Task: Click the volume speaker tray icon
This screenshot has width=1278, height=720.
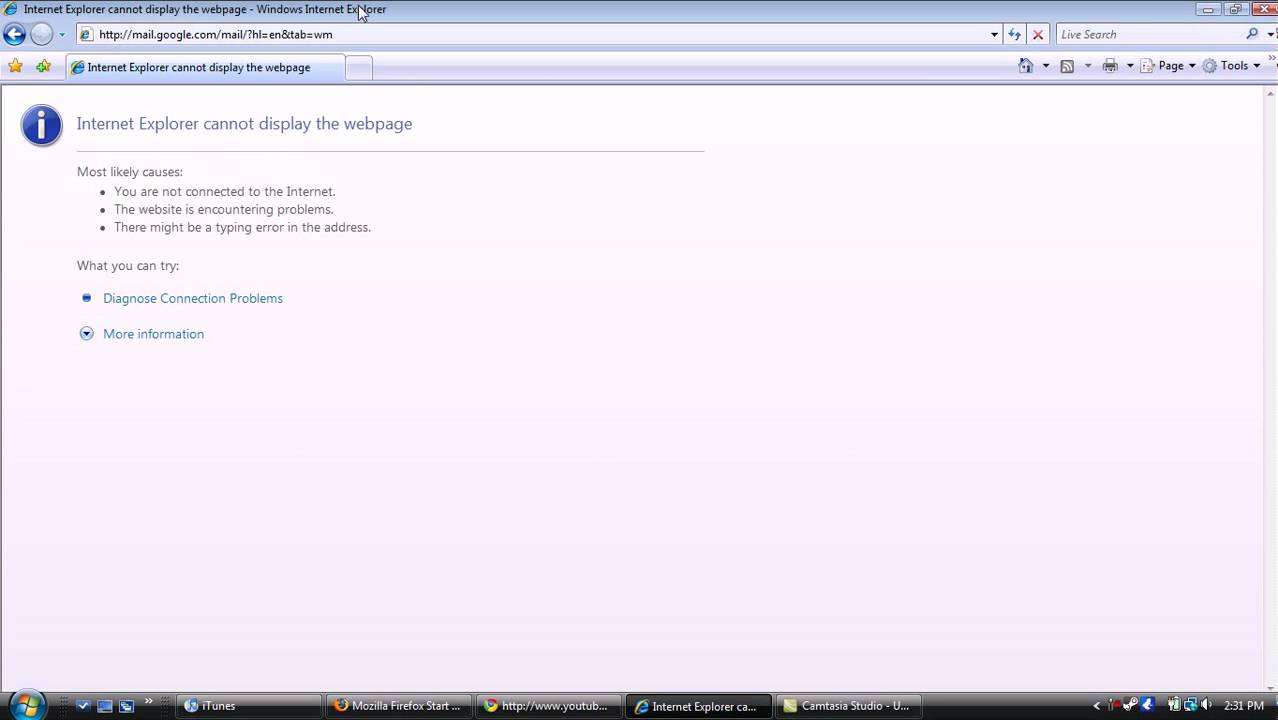Action: [x=1205, y=705]
